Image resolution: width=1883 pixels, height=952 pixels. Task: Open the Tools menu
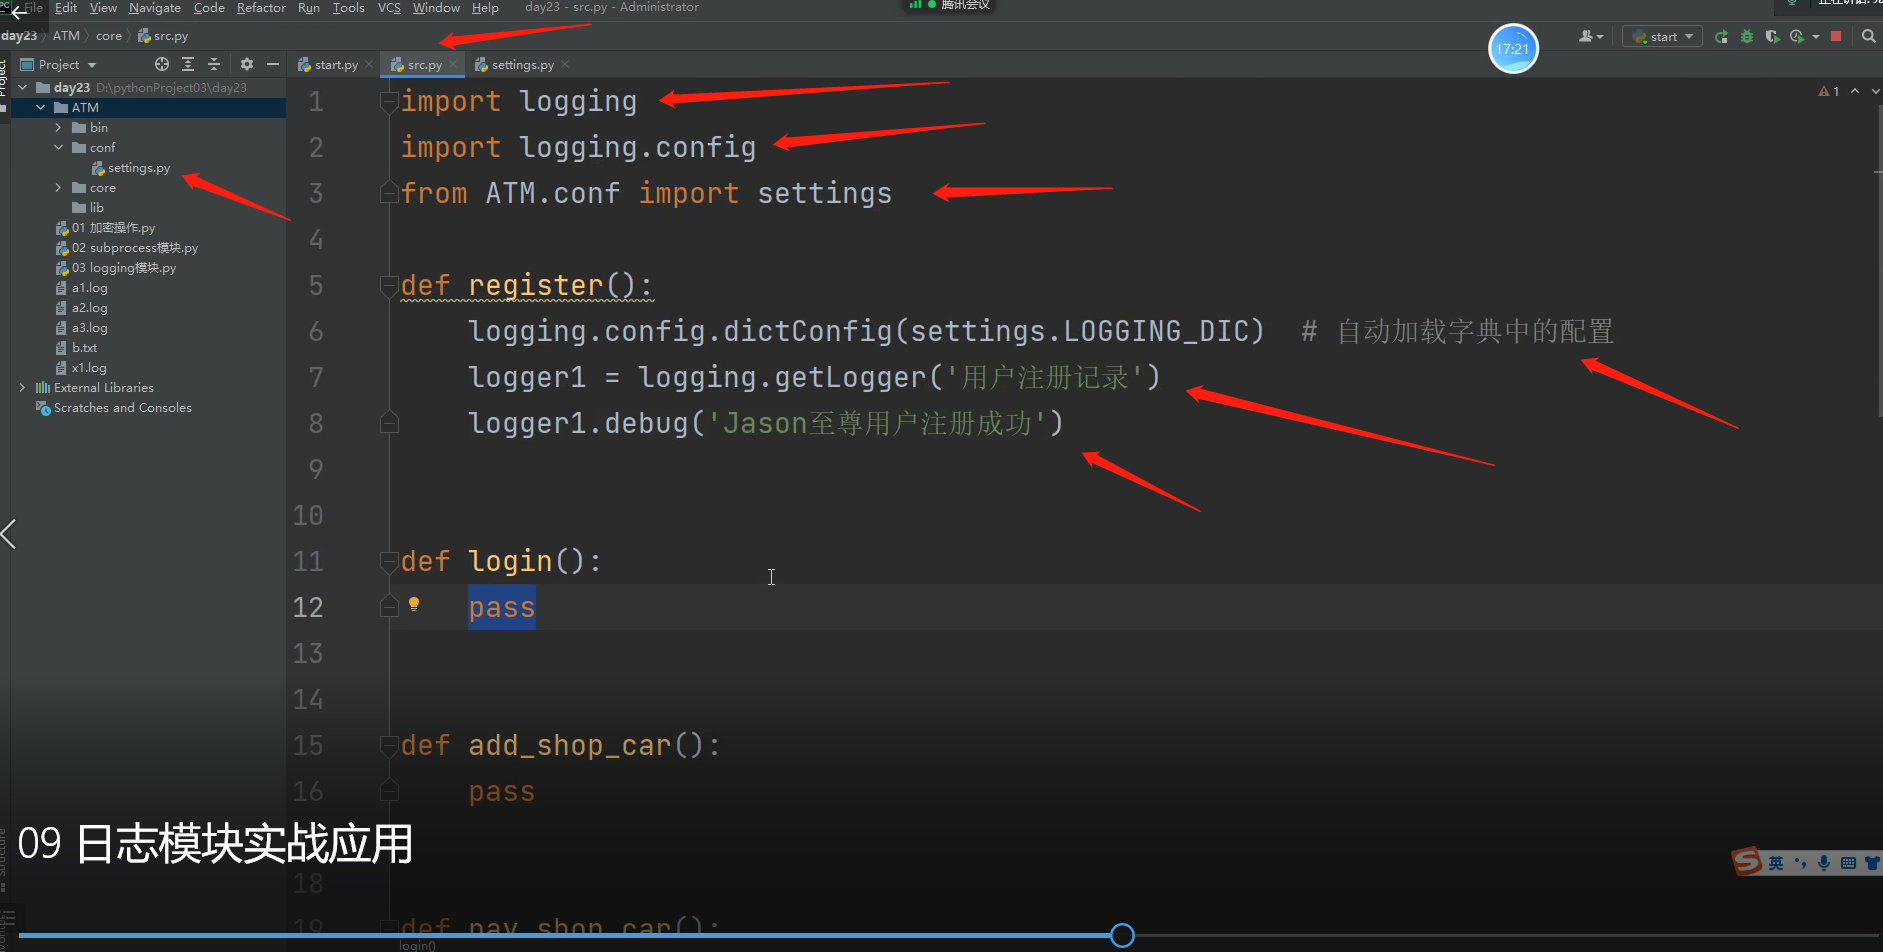[349, 8]
